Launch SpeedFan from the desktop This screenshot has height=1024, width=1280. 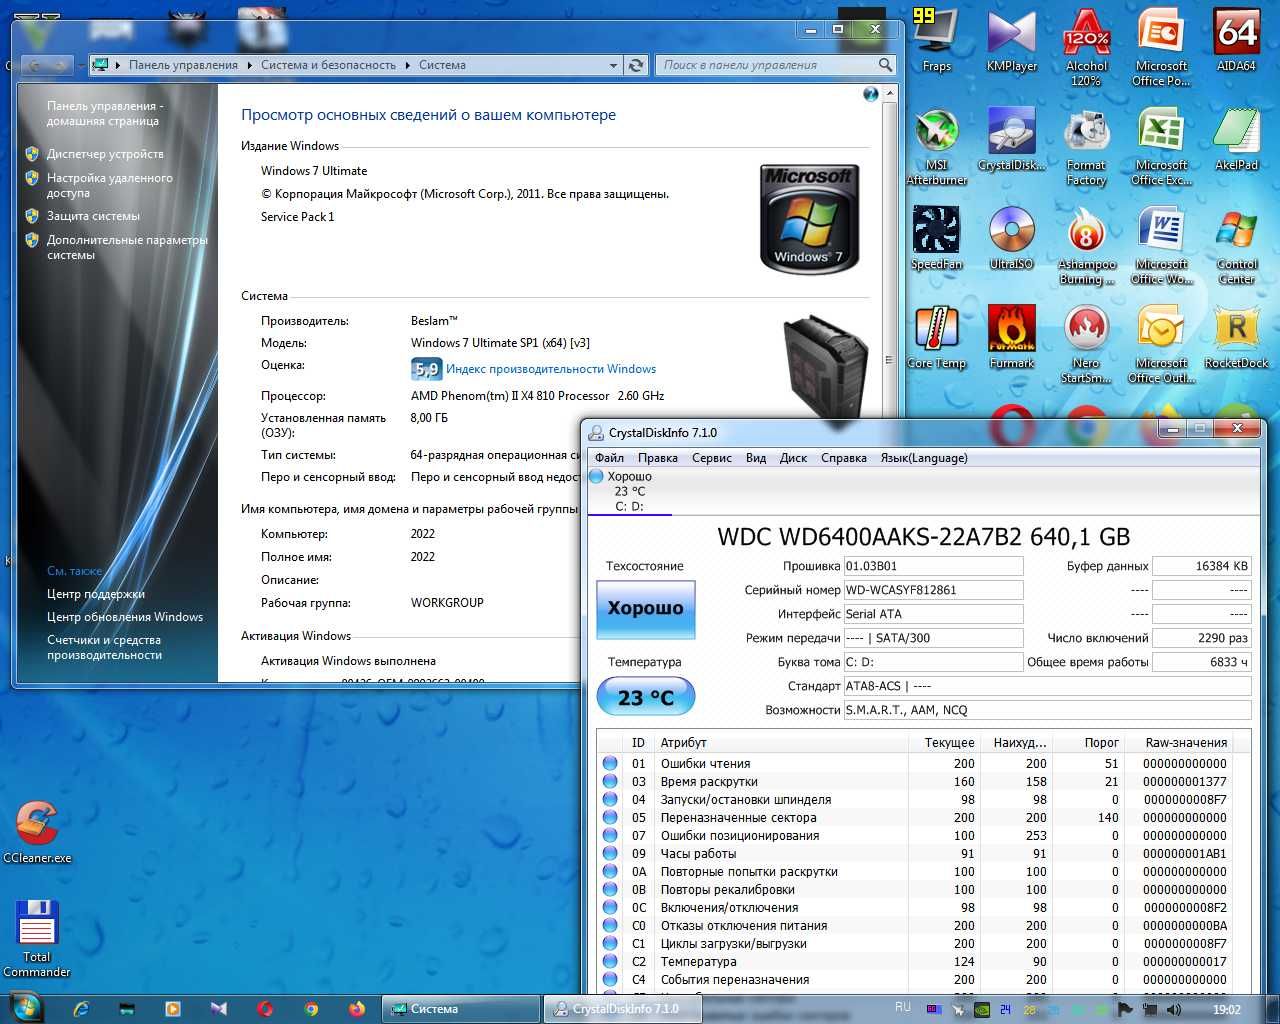pyautogui.click(x=936, y=238)
